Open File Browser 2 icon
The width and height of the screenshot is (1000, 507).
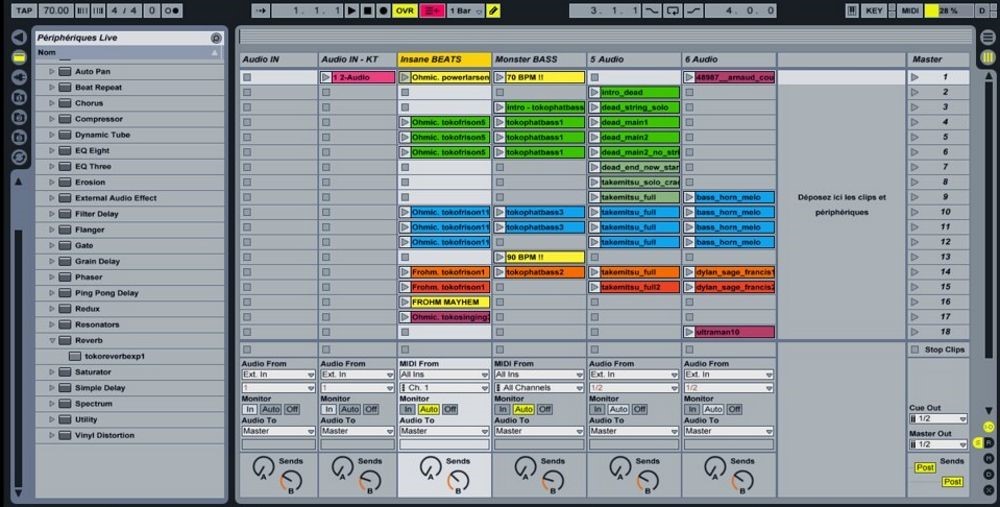click(x=19, y=117)
